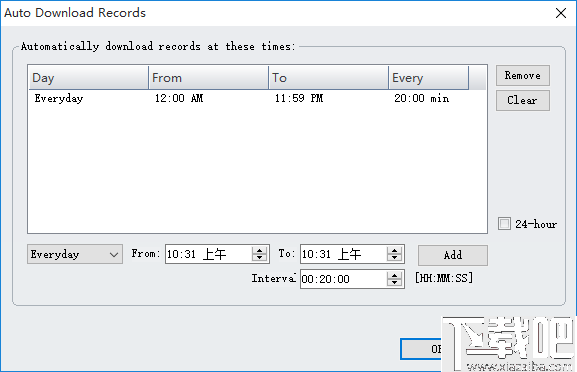The height and width of the screenshot is (372, 577).
Task: Sort by the To column header
Action: 329,78
